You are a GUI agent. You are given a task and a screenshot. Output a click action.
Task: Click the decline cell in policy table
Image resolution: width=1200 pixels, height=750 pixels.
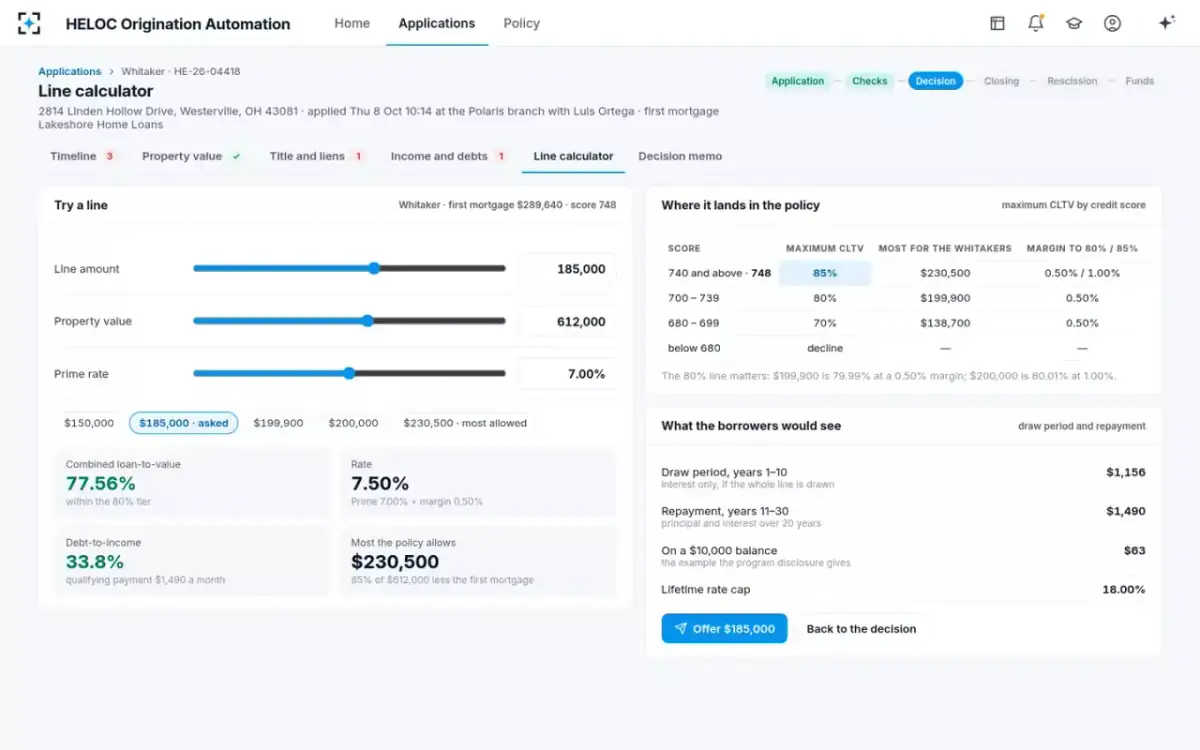click(825, 348)
